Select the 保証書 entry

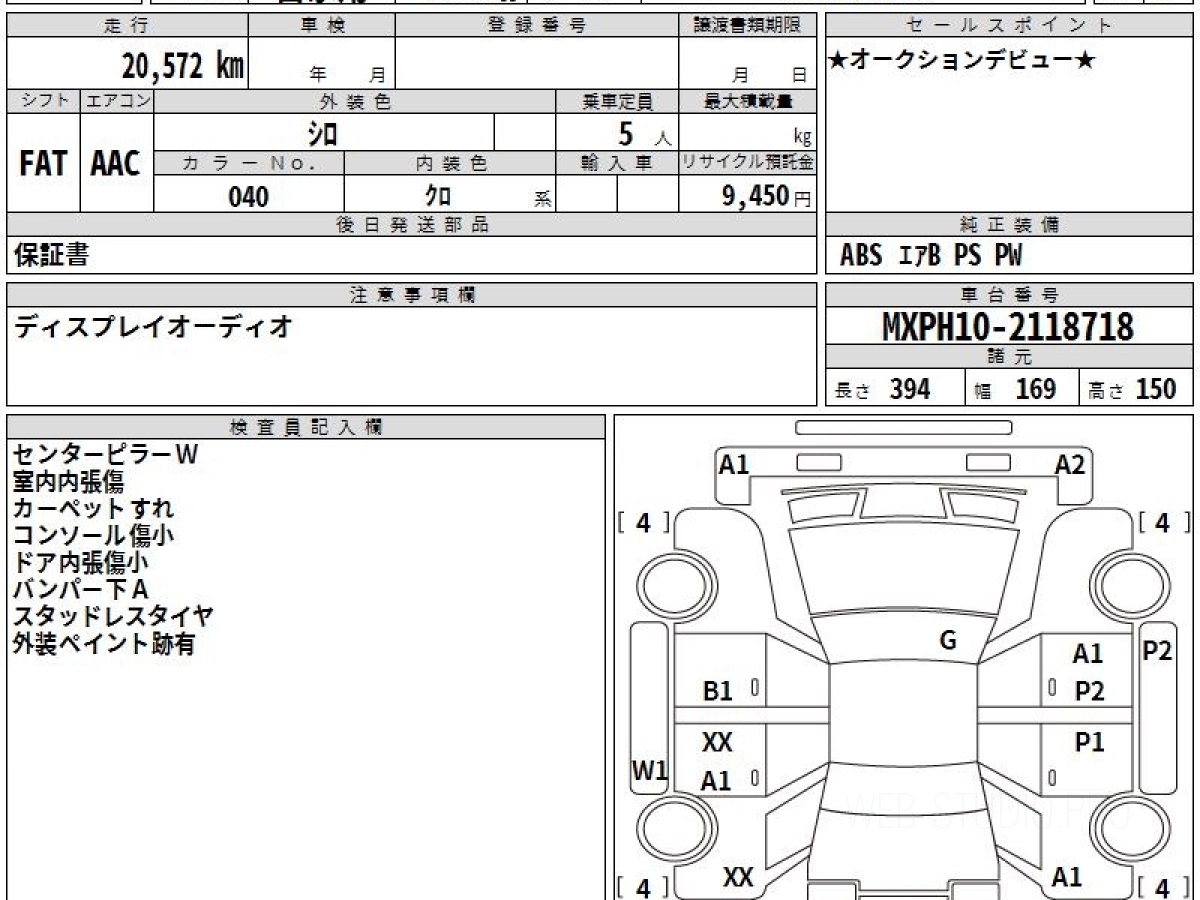click(x=51, y=256)
